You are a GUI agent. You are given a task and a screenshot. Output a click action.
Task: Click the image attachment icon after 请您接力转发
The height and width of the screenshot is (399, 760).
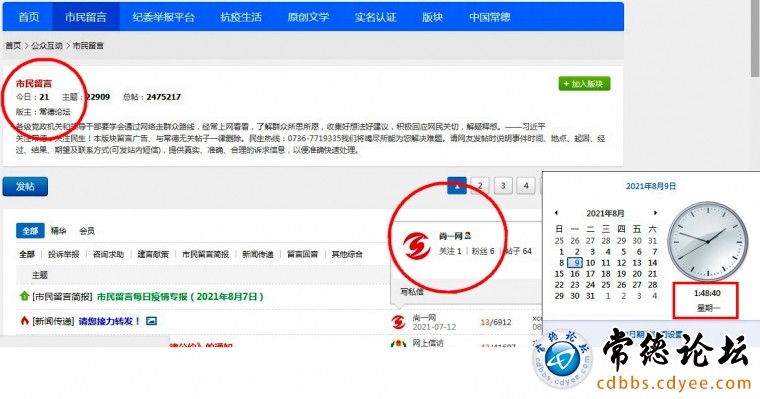pyautogui.click(x=151, y=321)
